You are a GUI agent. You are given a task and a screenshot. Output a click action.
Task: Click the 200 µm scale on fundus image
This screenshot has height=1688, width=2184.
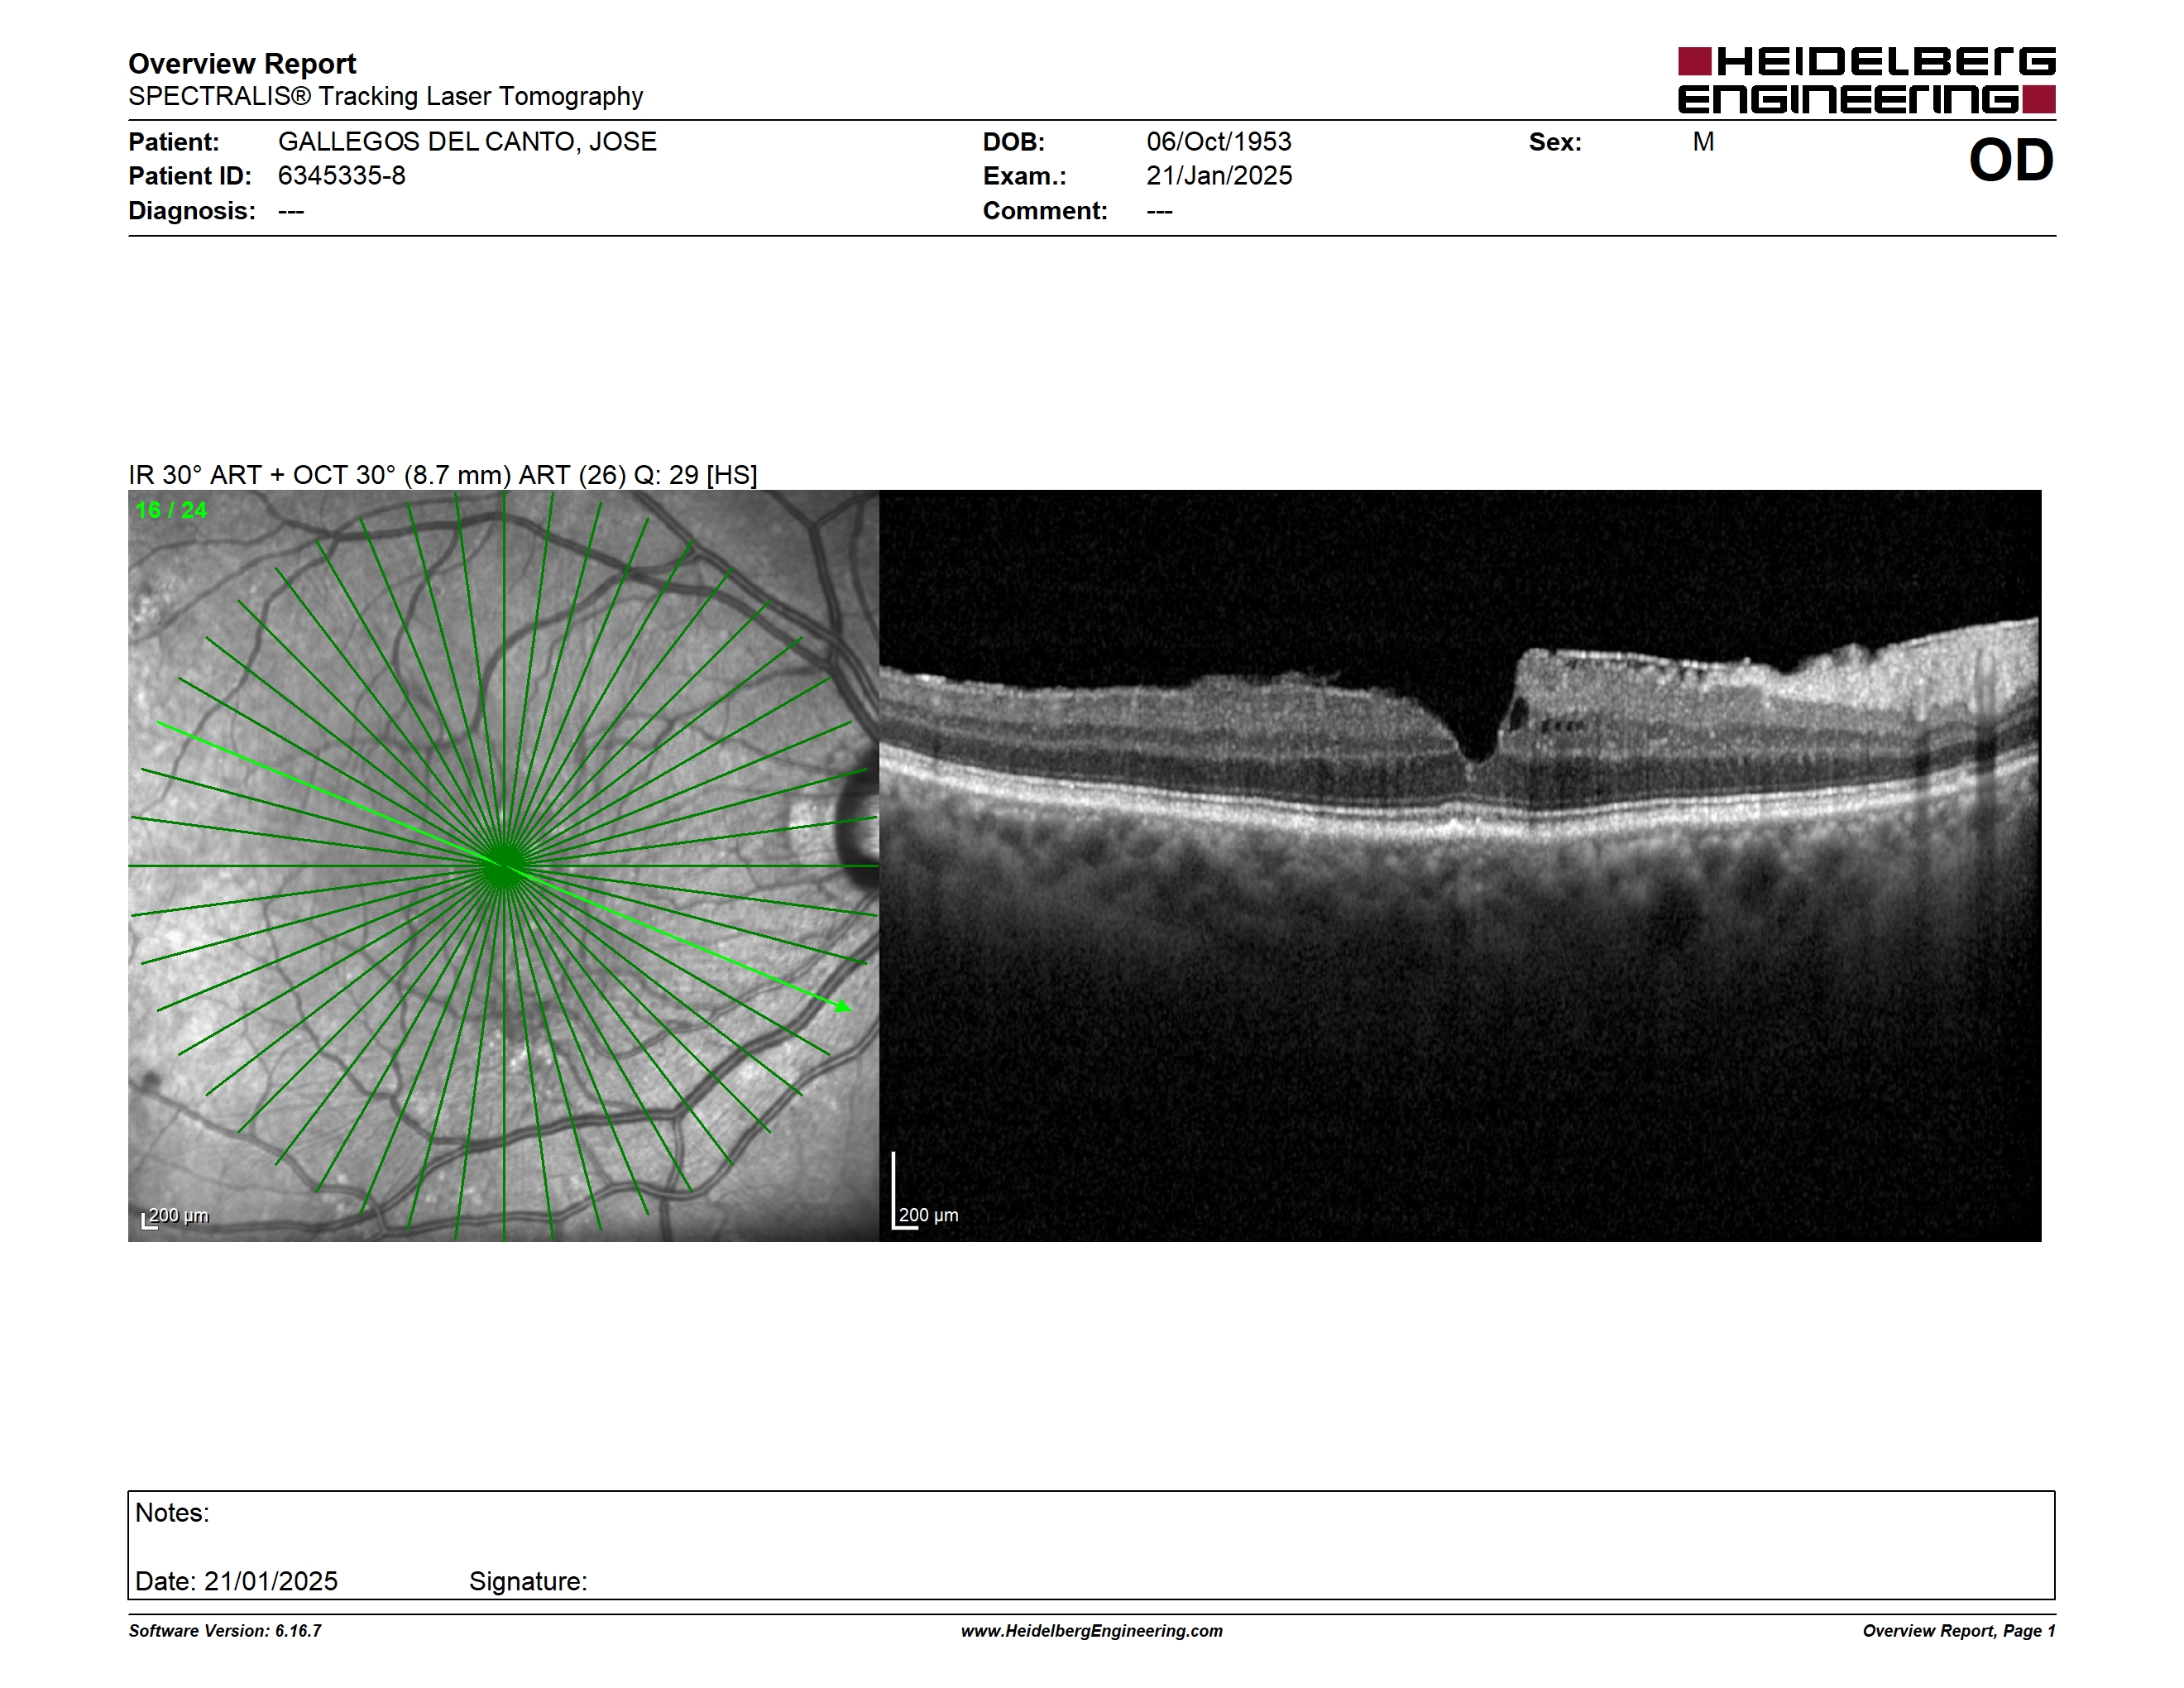click(175, 1217)
